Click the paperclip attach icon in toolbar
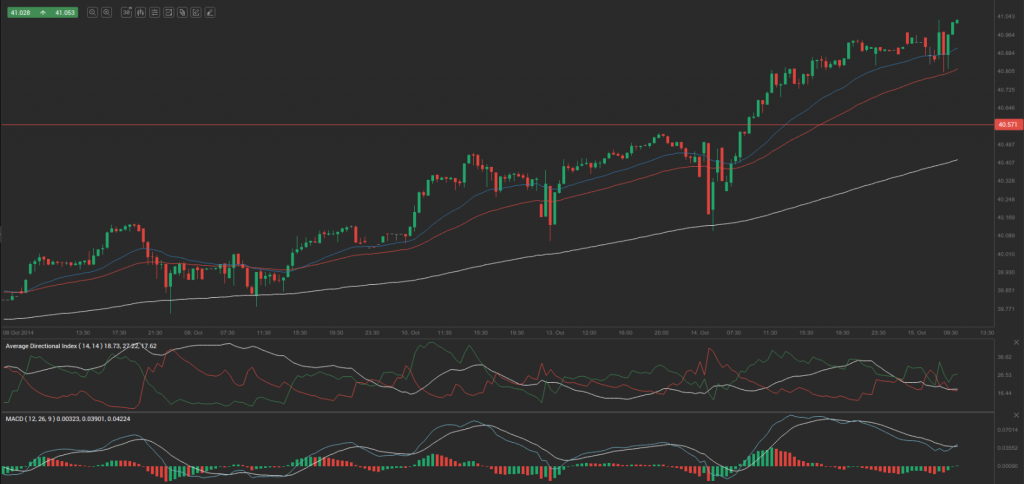The width and height of the screenshot is (1024, 484). click(x=181, y=12)
